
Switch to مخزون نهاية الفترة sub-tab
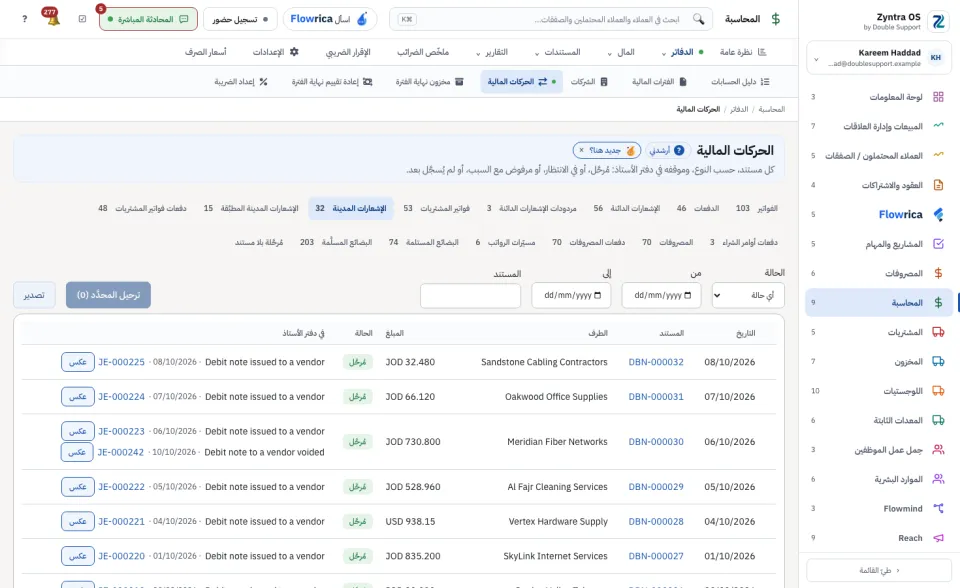click(x=429, y=81)
